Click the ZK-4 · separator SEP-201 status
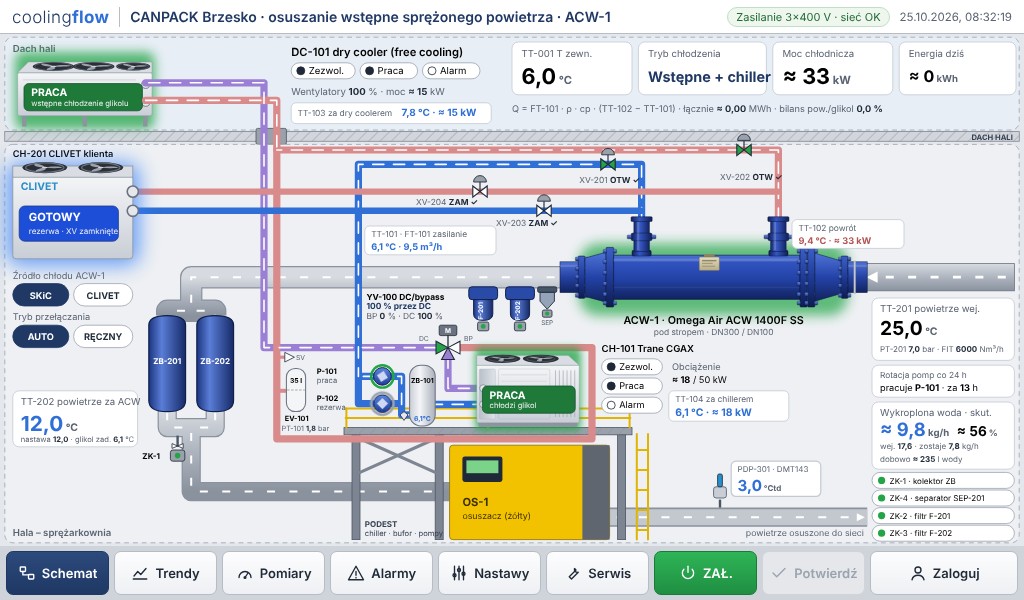The height and width of the screenshot is (600, 1024). [942, 498]
